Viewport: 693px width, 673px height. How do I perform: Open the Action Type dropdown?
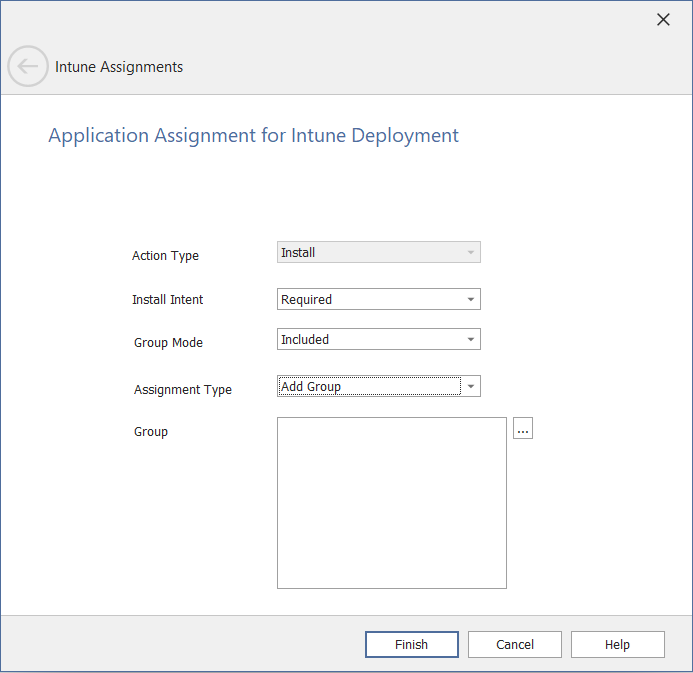[379, 252]
